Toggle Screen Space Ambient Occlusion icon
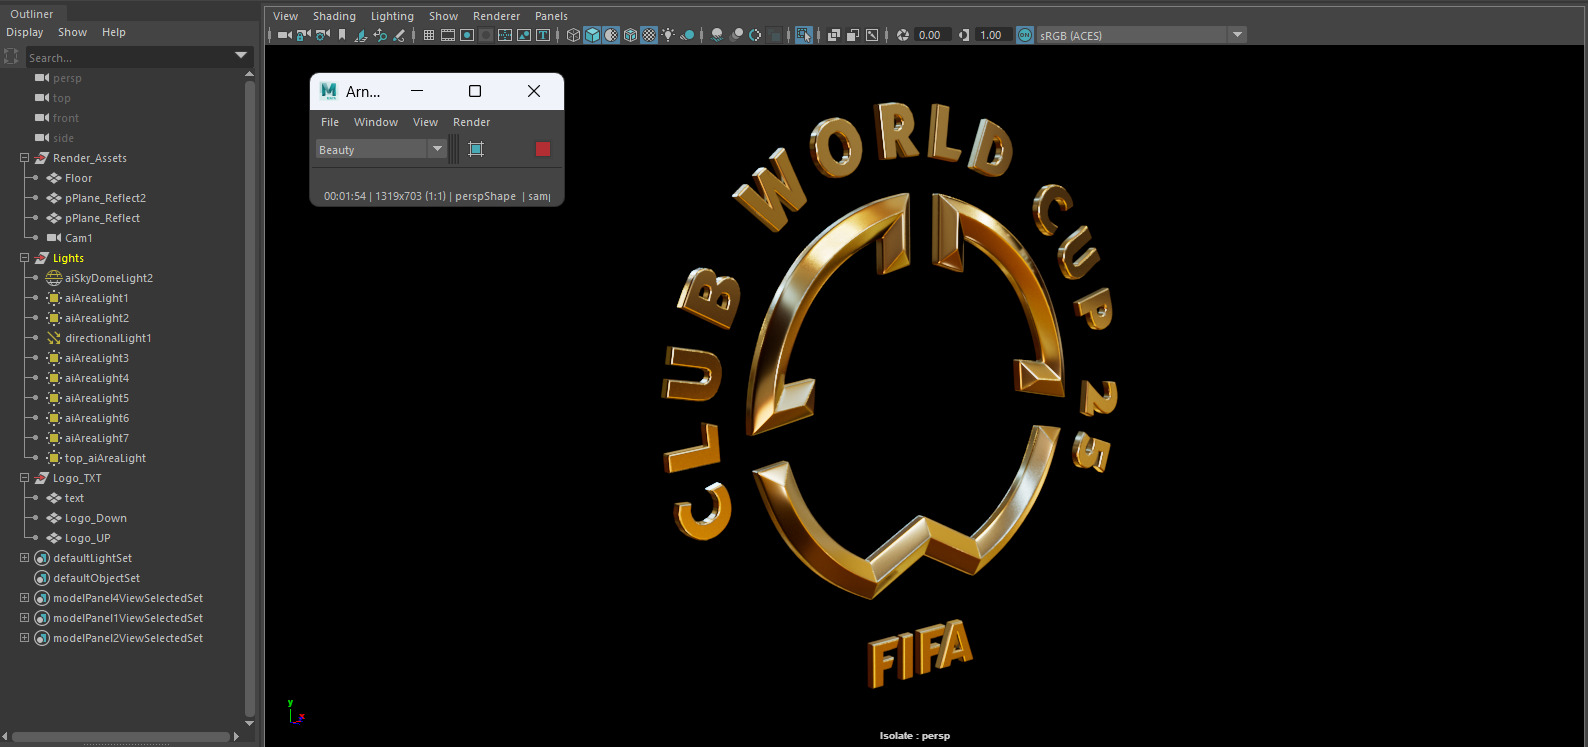The image size is (1588, 747). 716,35
